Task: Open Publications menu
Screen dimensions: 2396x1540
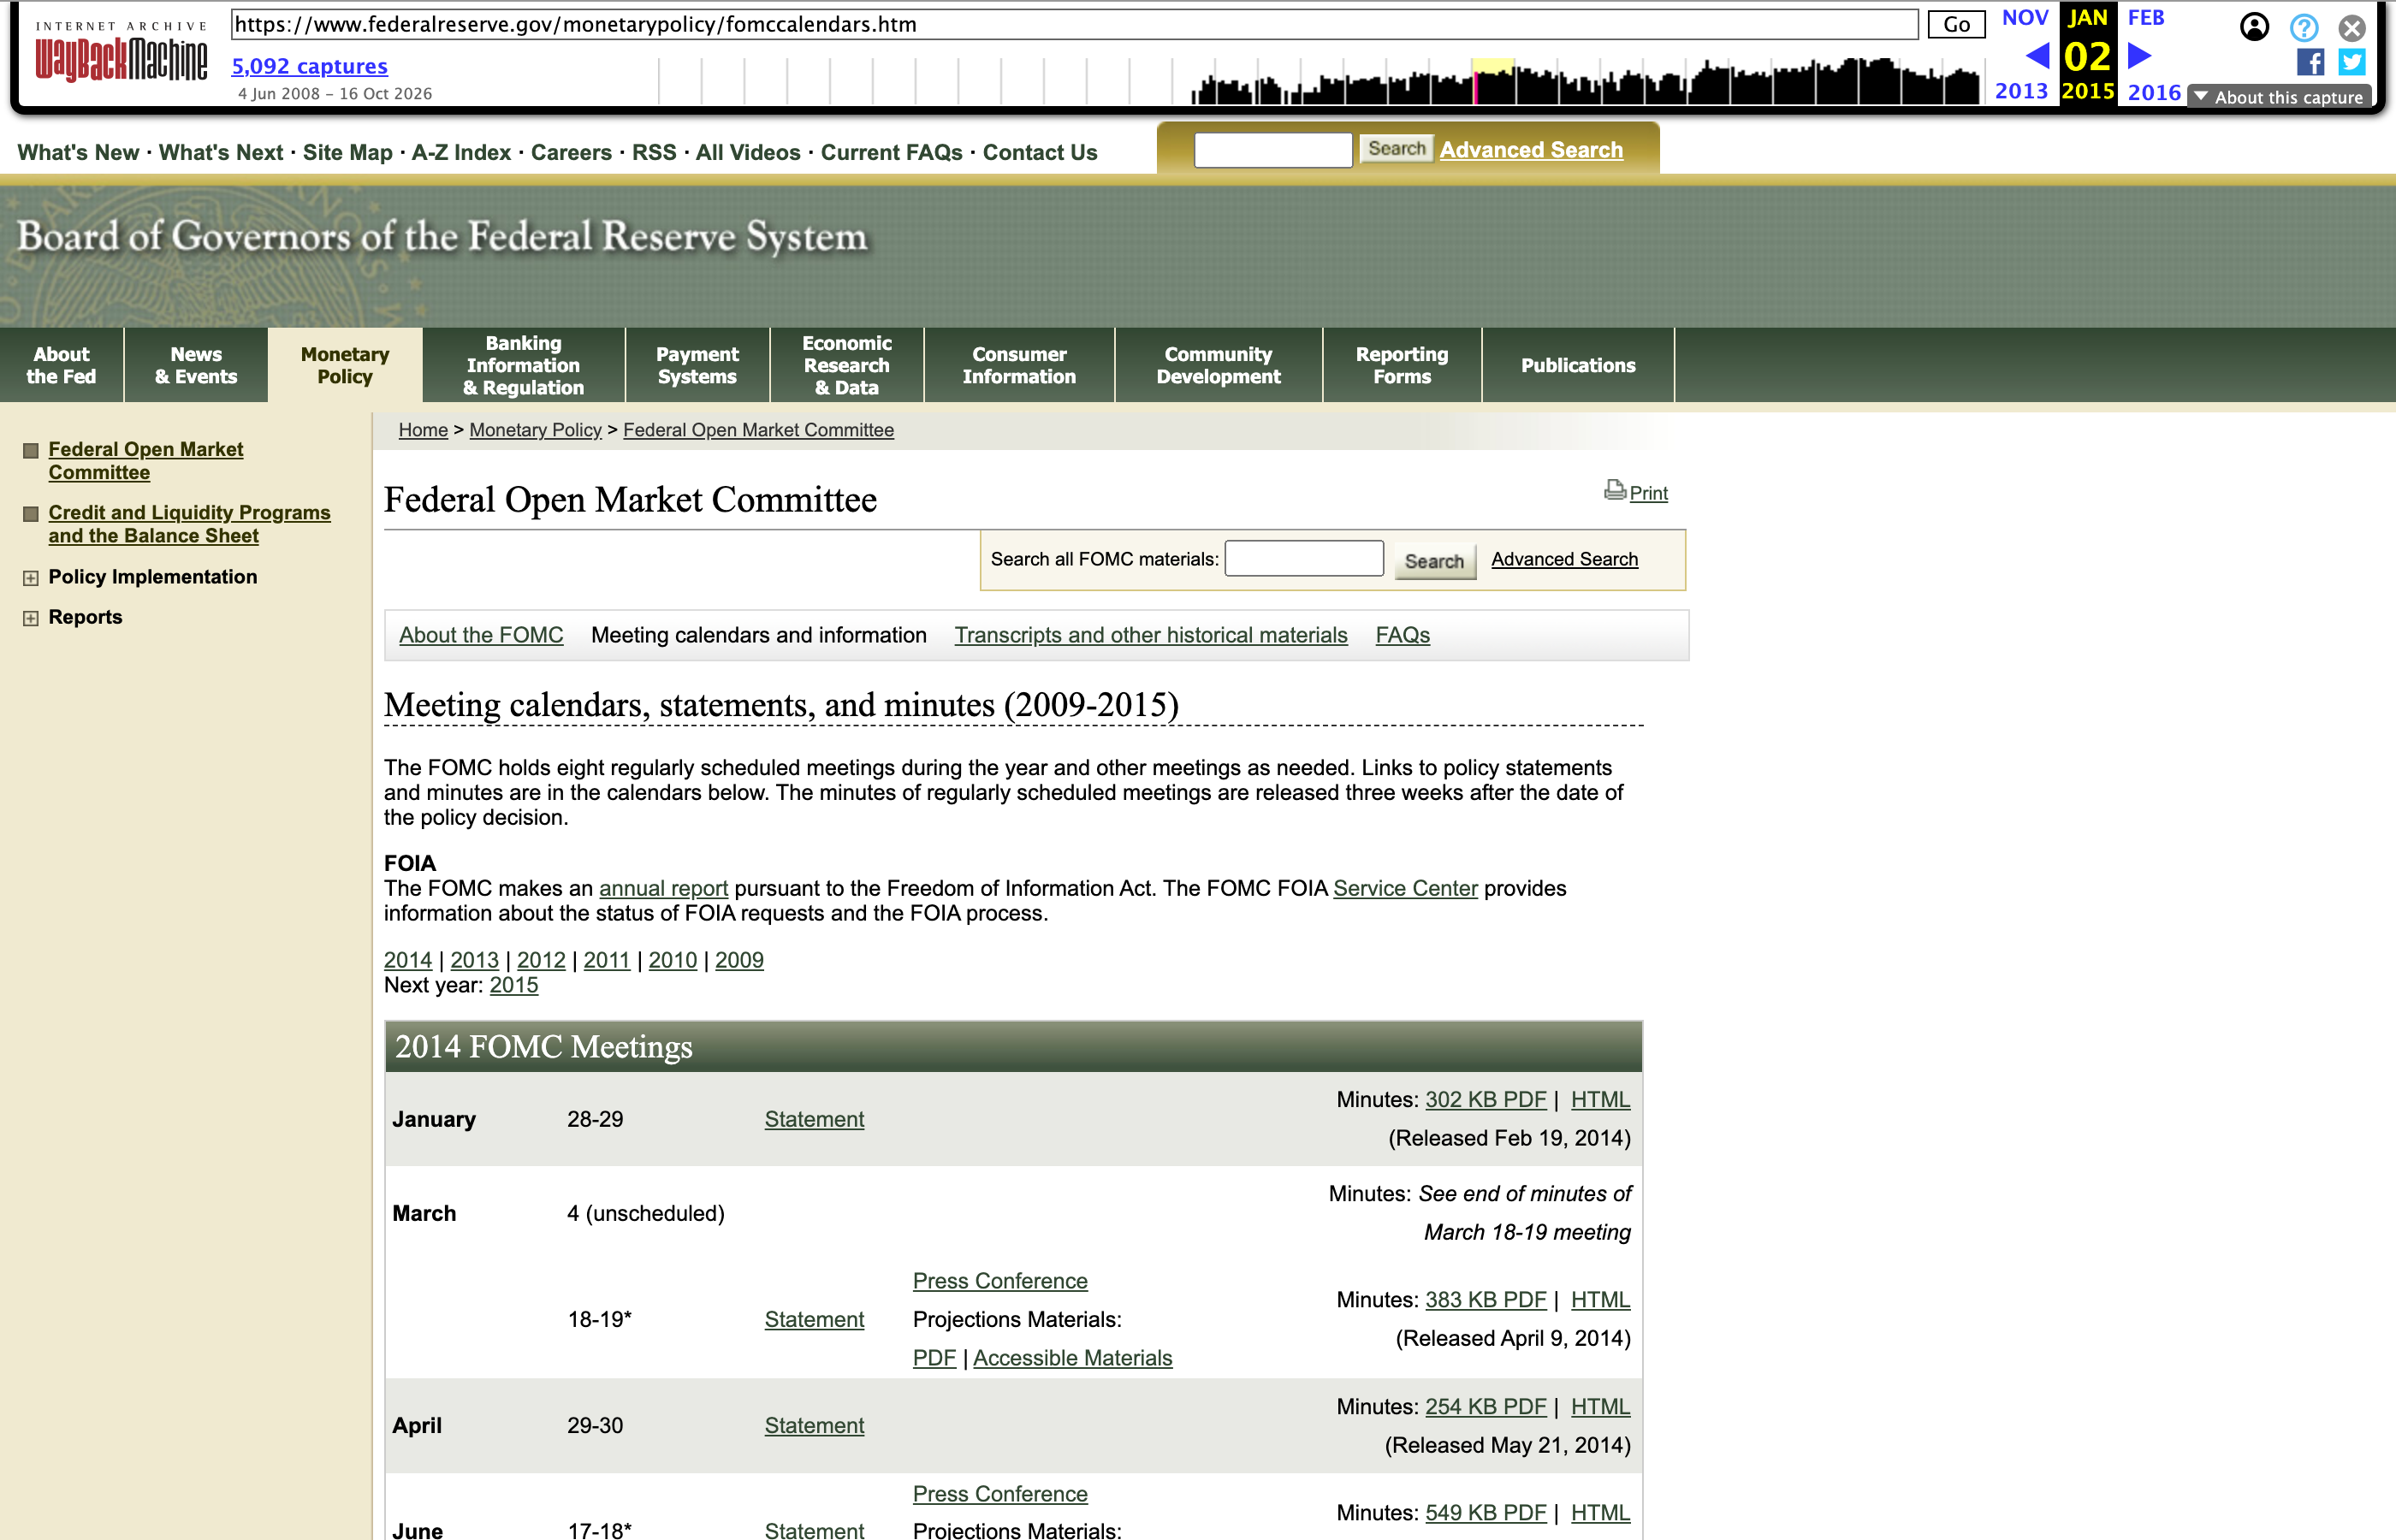Action: click(x=1578, y=365)
